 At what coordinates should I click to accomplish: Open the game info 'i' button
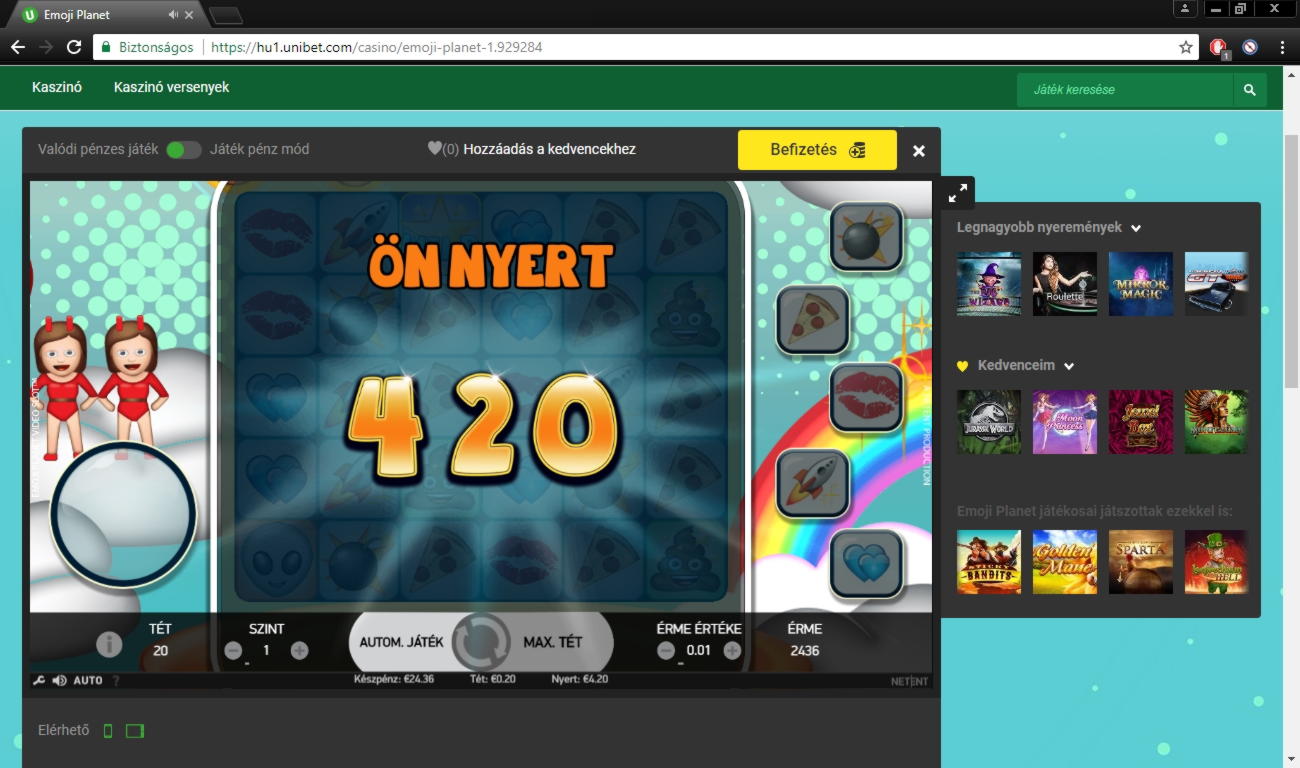(x=109, y=645)
